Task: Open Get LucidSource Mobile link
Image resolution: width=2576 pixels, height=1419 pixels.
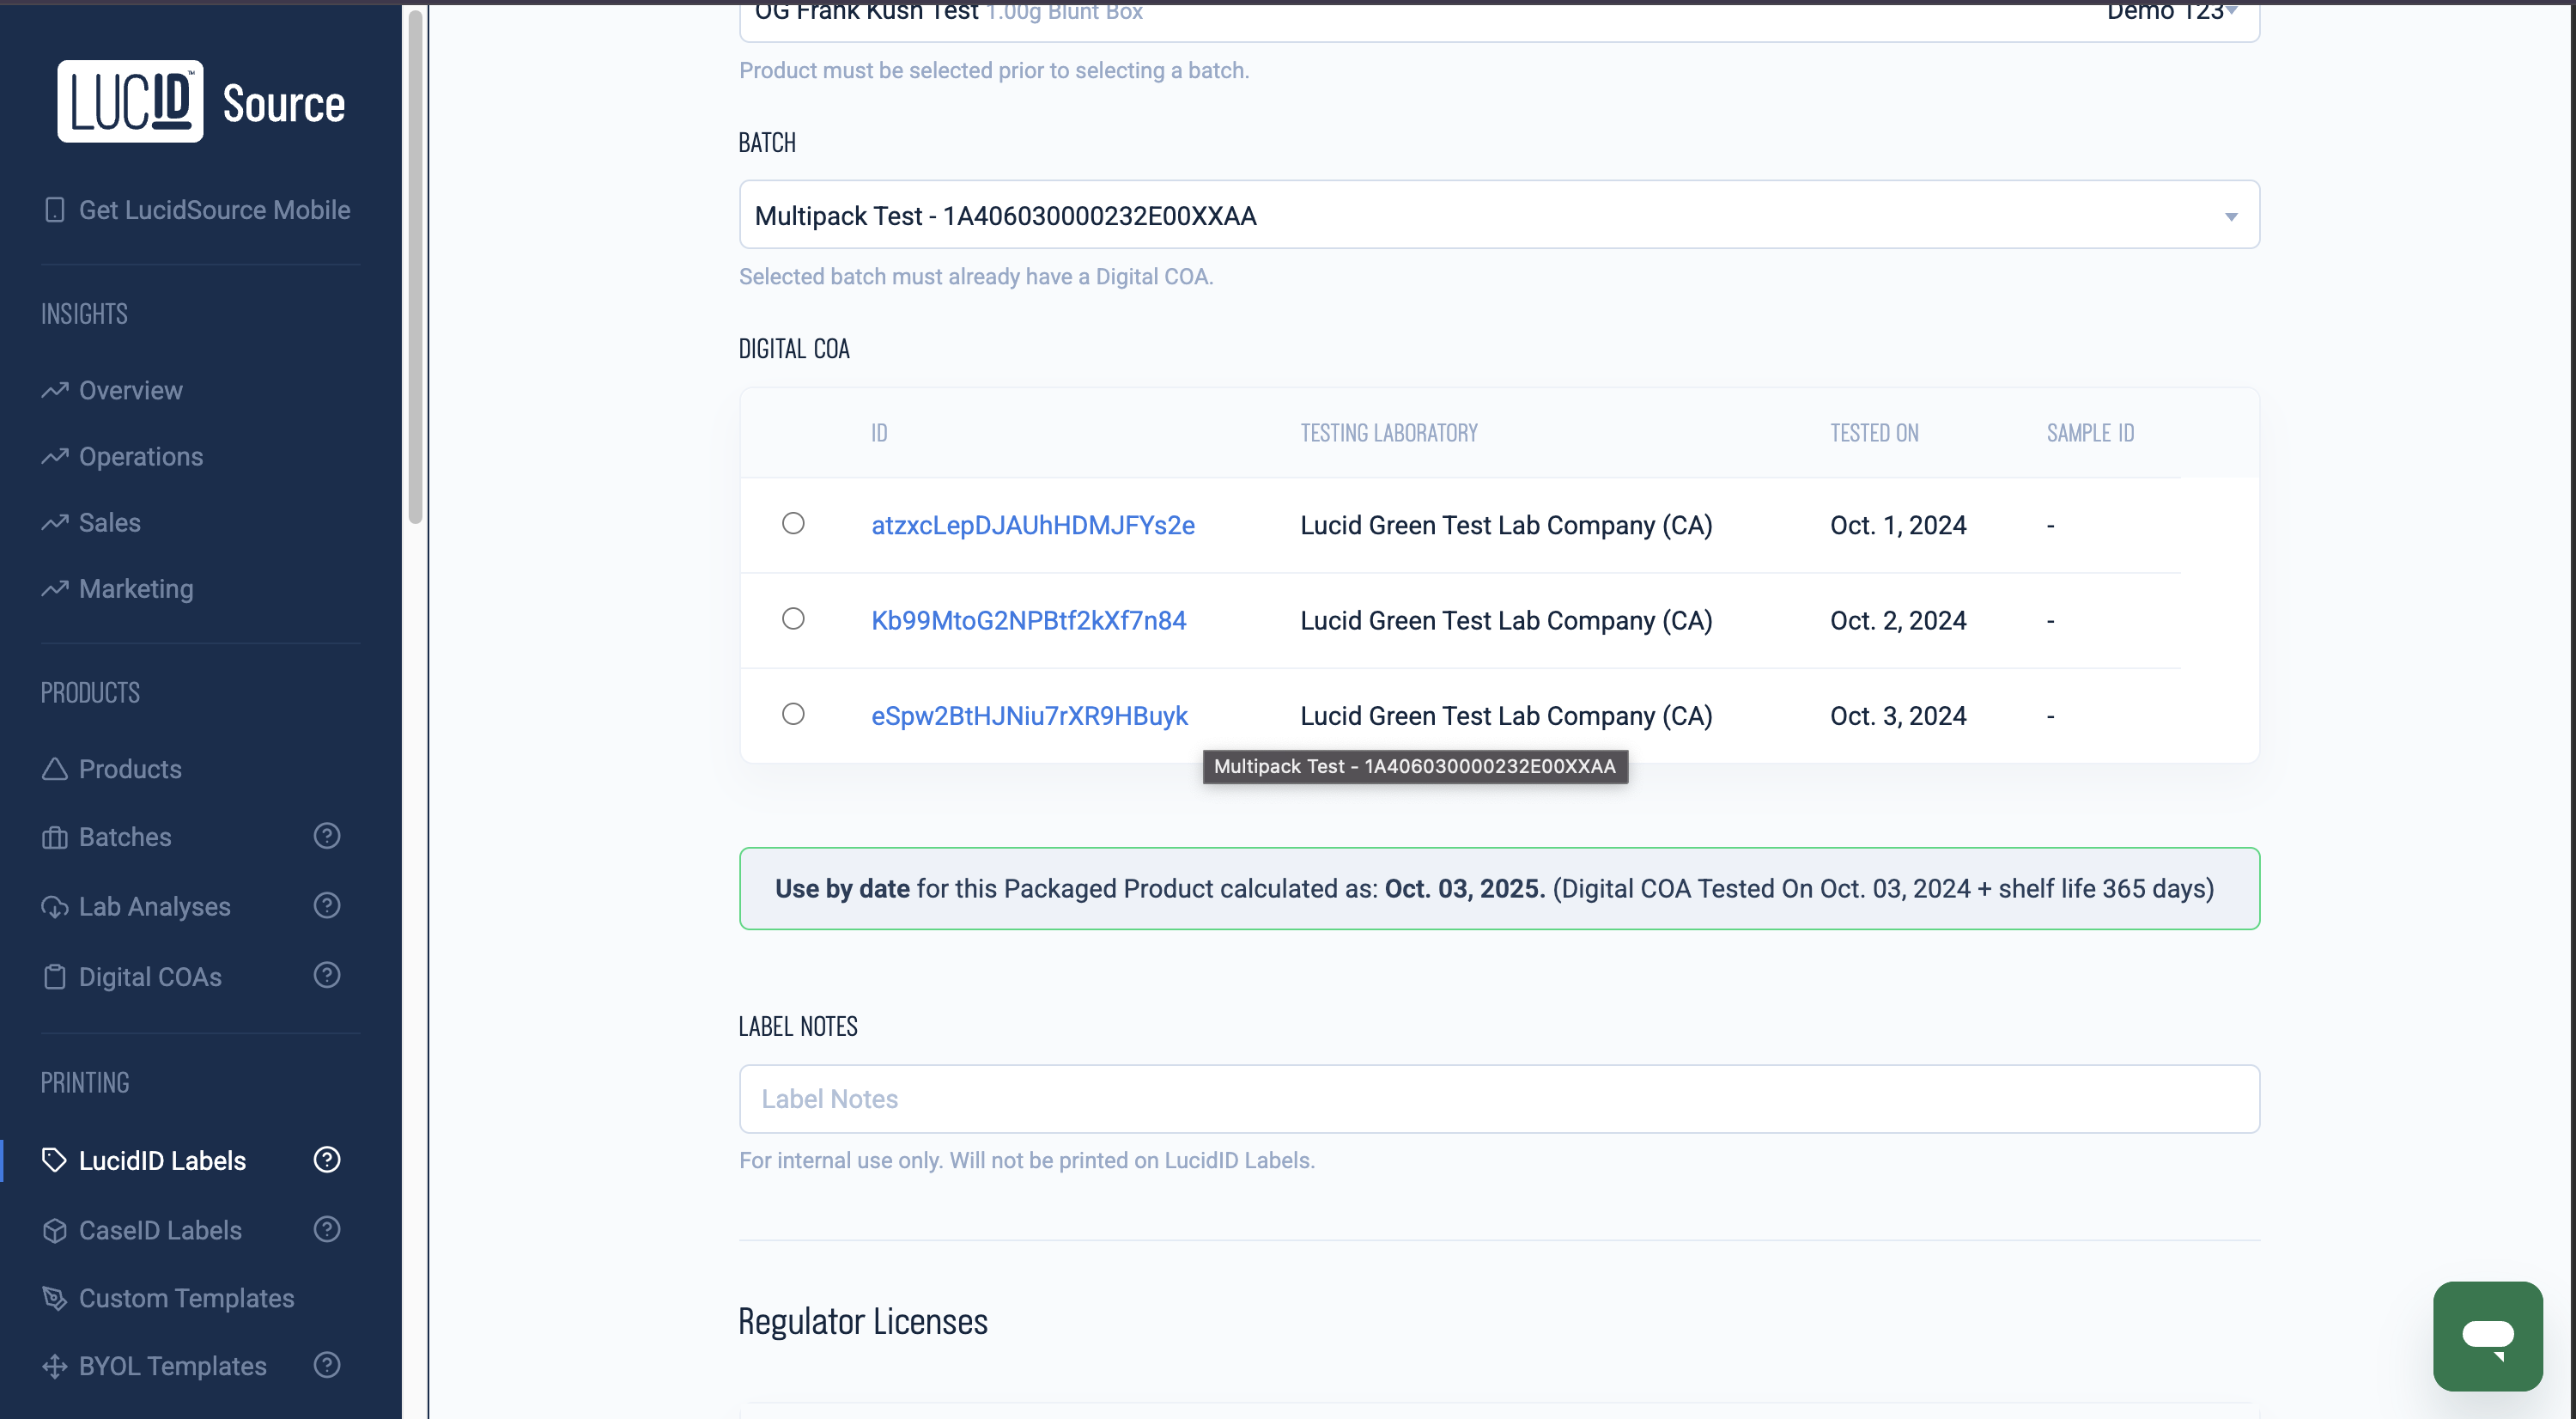Action: (x=214, y=210)
